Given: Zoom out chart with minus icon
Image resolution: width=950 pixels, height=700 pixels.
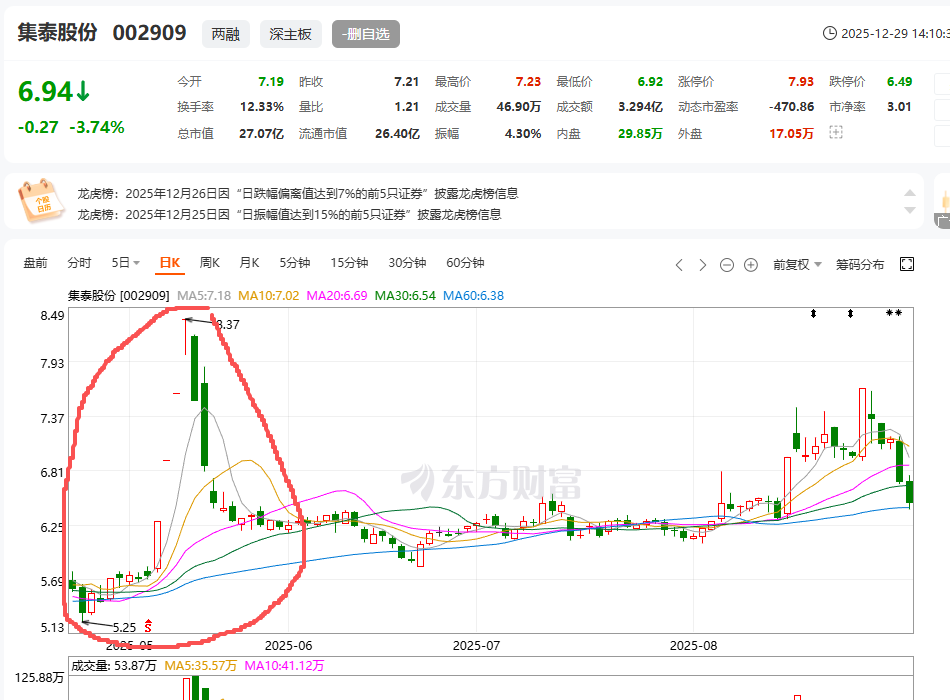Looking at the screenshot, I should click(726, 265).
